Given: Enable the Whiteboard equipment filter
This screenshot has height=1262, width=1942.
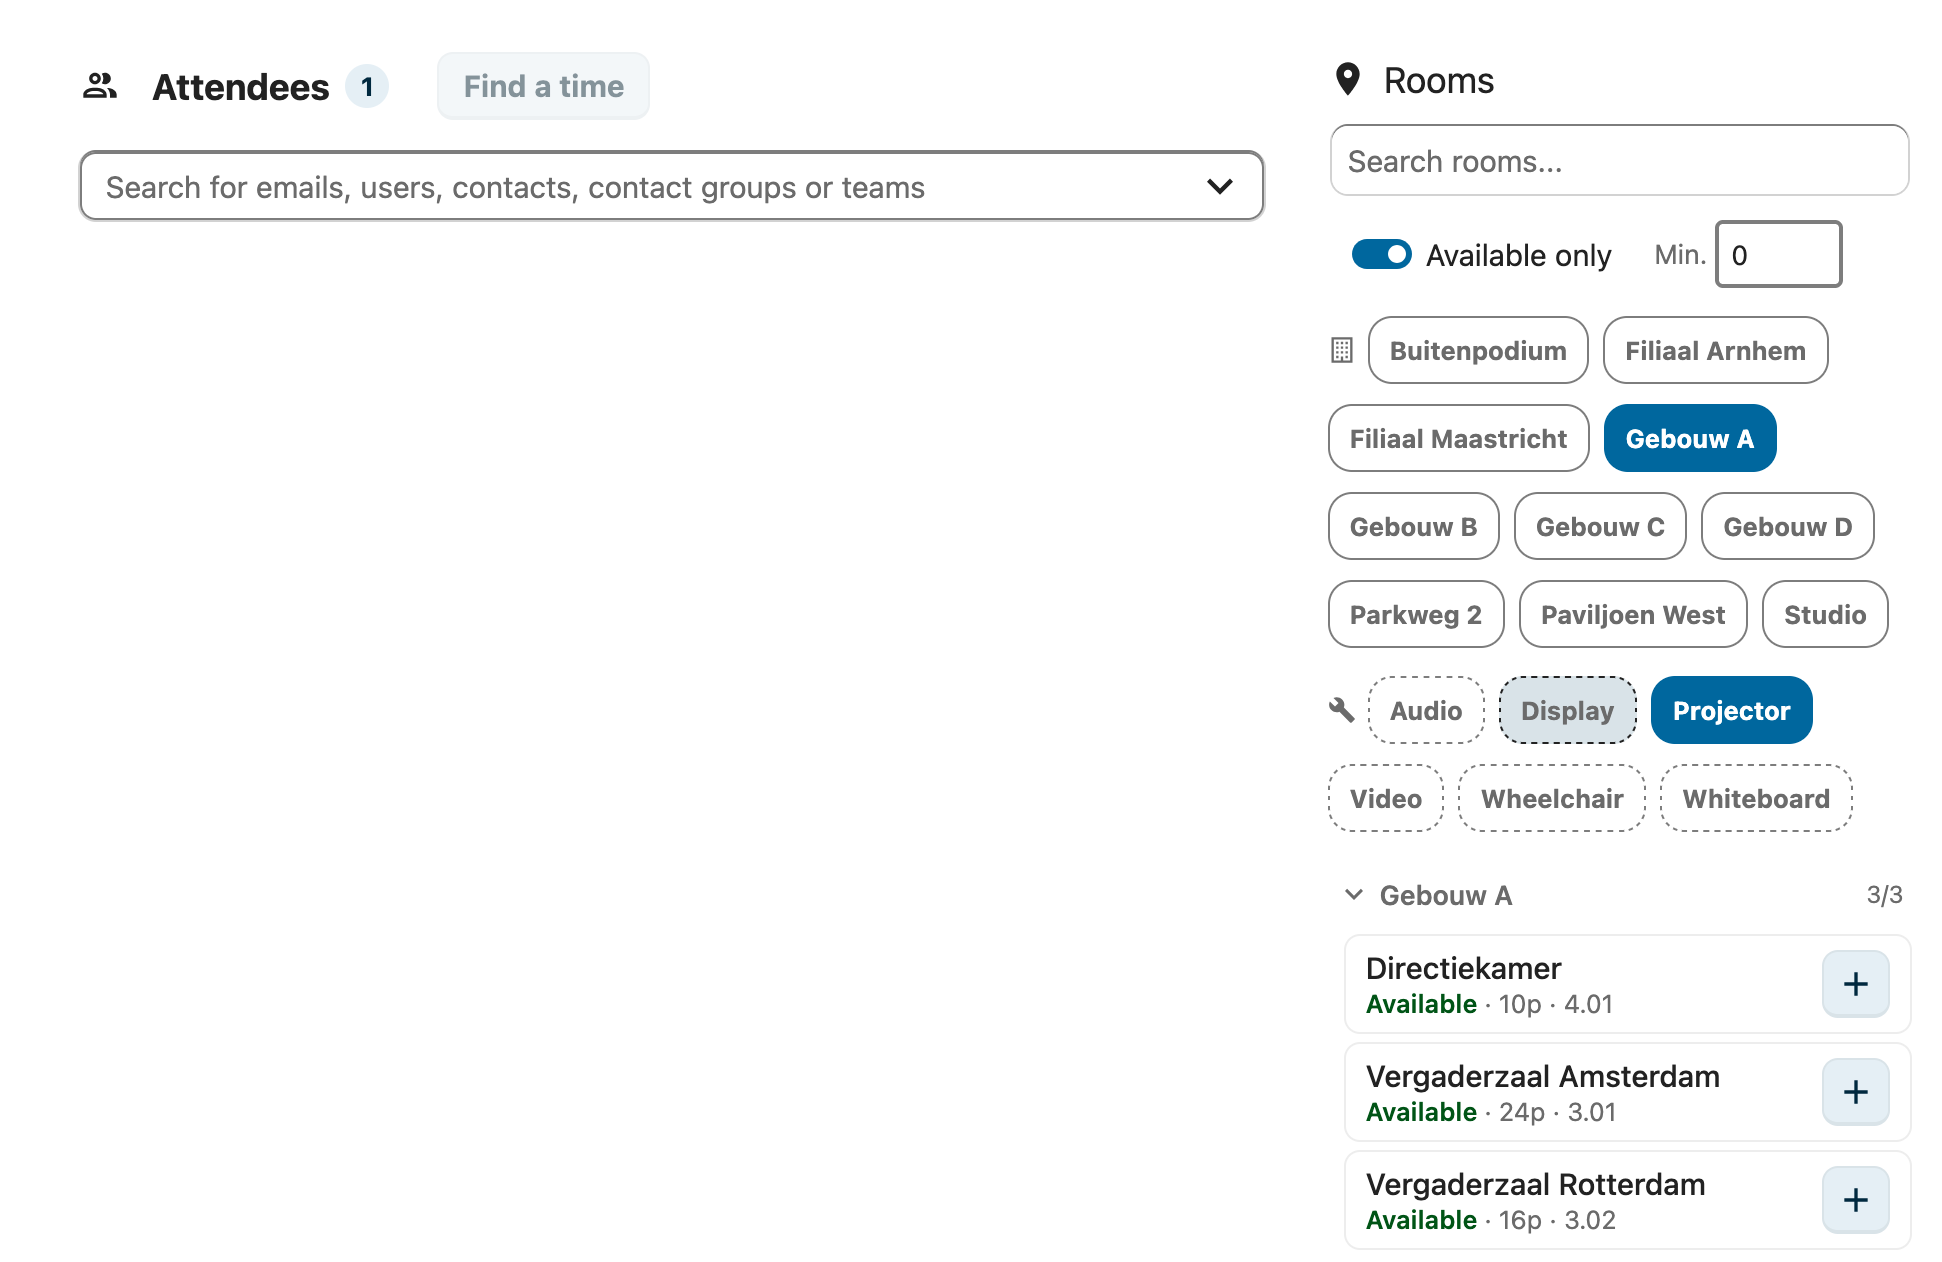Looking at the screenshot, I should point(1756,798).
